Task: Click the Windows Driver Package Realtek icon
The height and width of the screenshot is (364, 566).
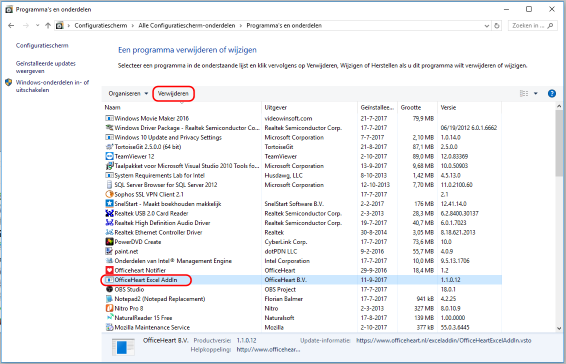Action: [x=109, y=127]
